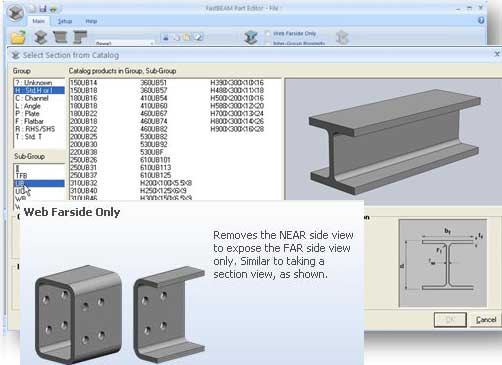The height and width of the screenshot is (365, 502).
Task: Select R : RHS/SHS in Group list
Action: point(35,129)
